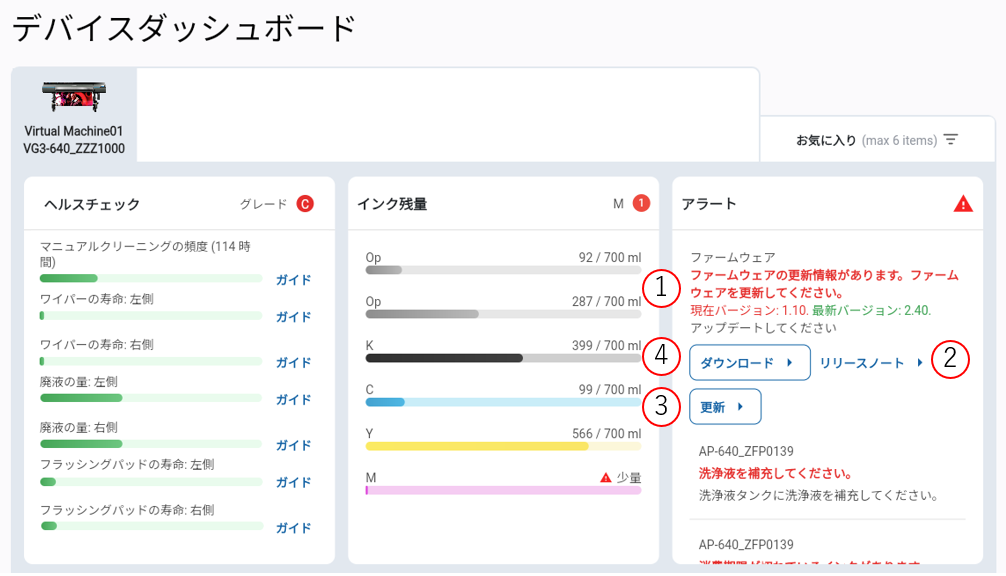Open guide for right wiper life
1006x576 pixels.
coord(293,363)
